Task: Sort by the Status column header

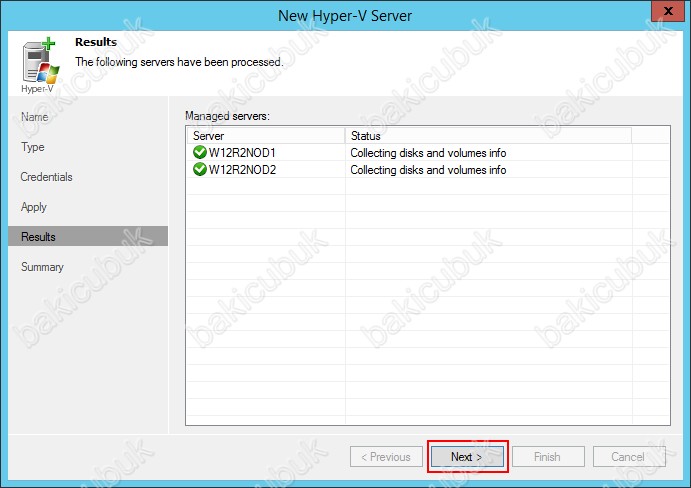Action: click(x=488, y=135)
